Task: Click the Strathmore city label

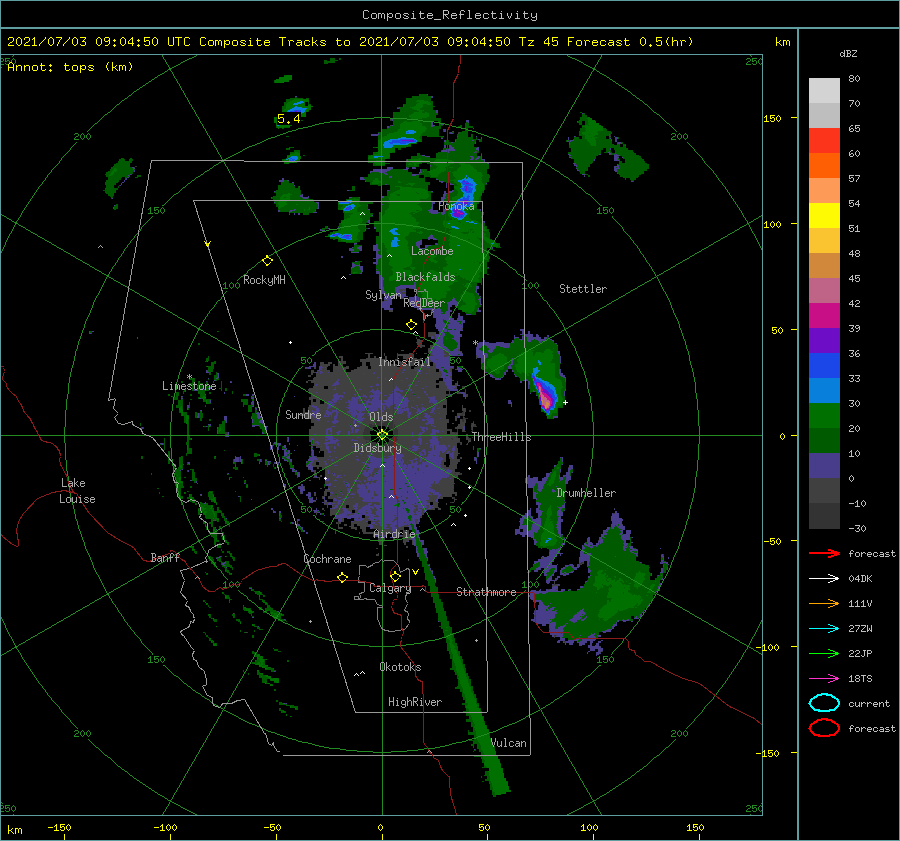Action: (x=486, y=592)
